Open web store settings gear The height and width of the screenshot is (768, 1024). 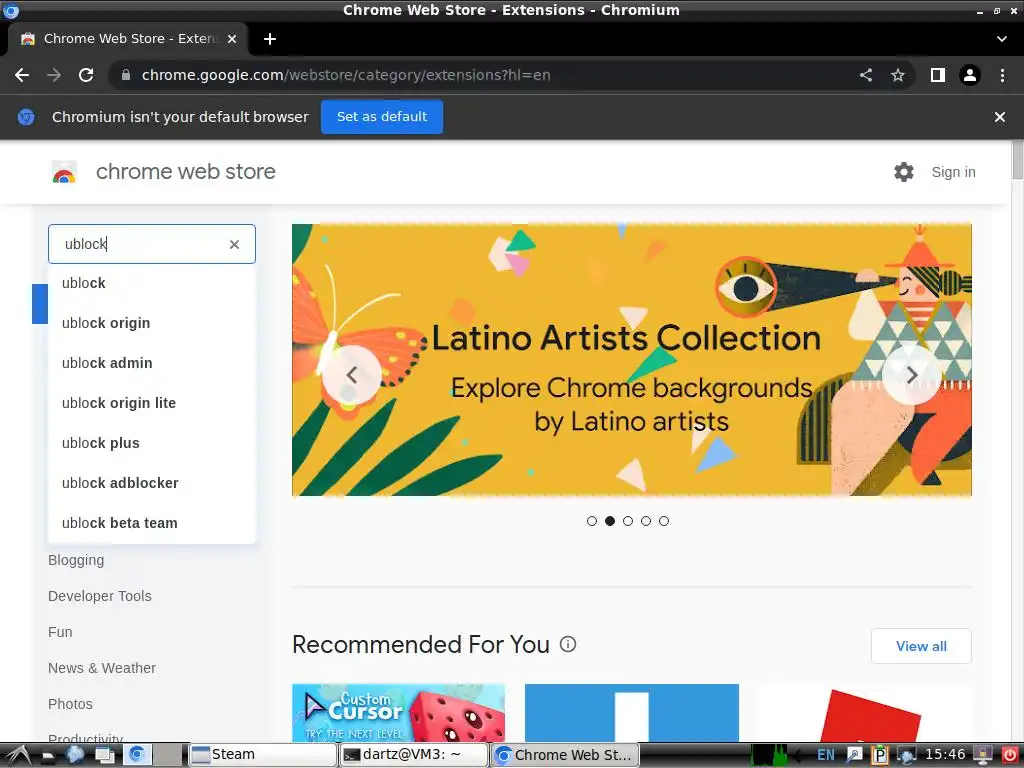point(904,172)
